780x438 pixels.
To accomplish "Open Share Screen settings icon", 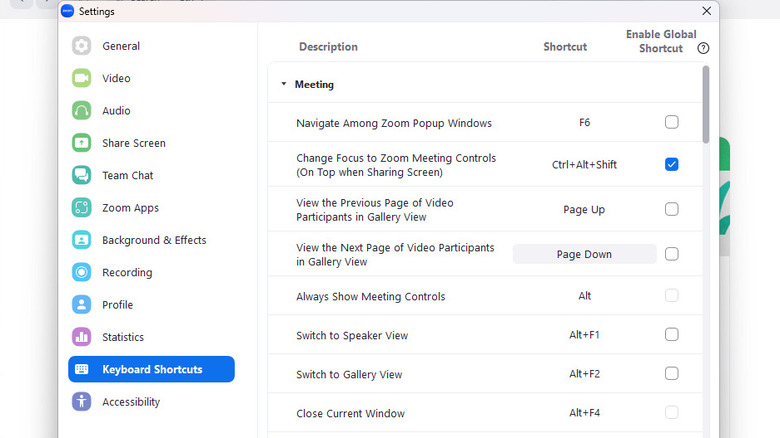I will coord(82,143).
